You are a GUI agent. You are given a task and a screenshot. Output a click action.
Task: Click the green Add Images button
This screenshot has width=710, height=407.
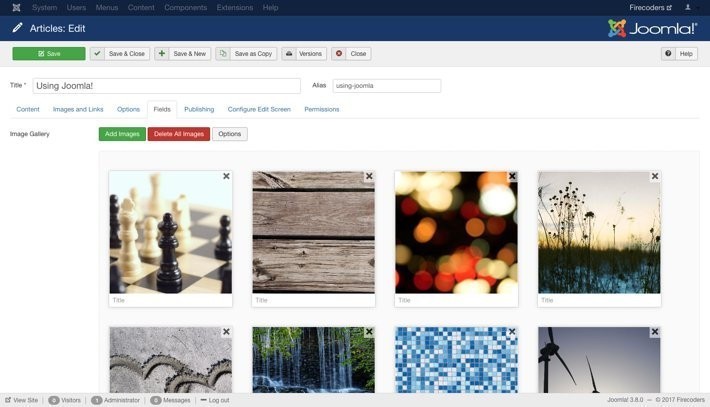tap(122, 134)
